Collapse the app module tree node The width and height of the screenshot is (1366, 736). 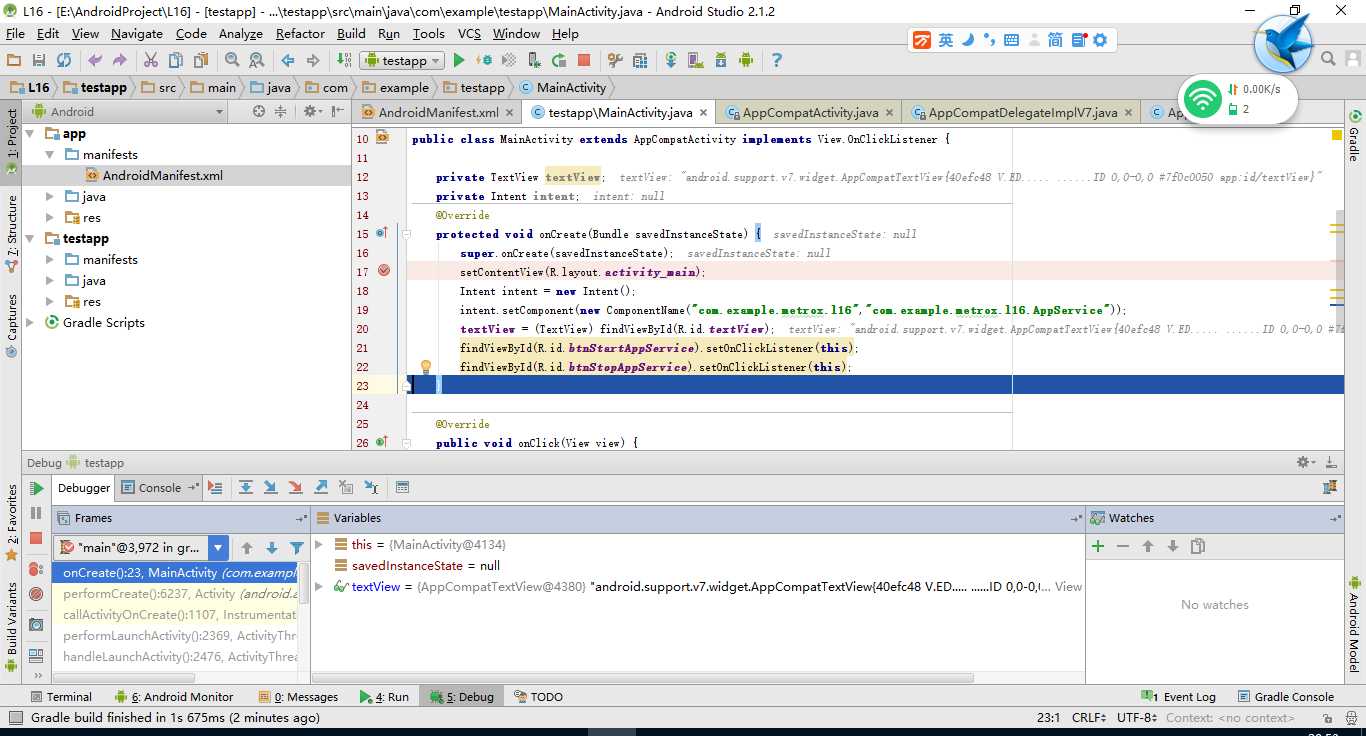coord(30,134)
